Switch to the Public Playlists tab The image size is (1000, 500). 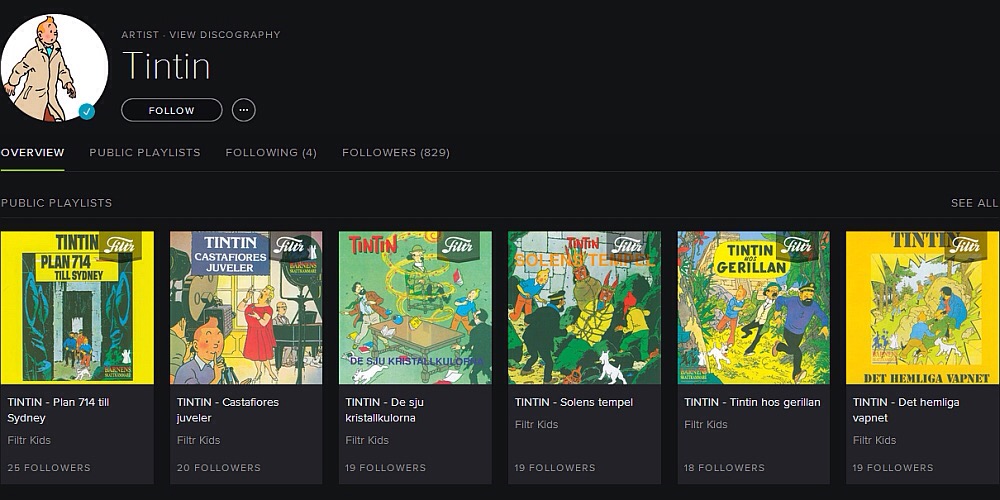[x=145, y=153]
